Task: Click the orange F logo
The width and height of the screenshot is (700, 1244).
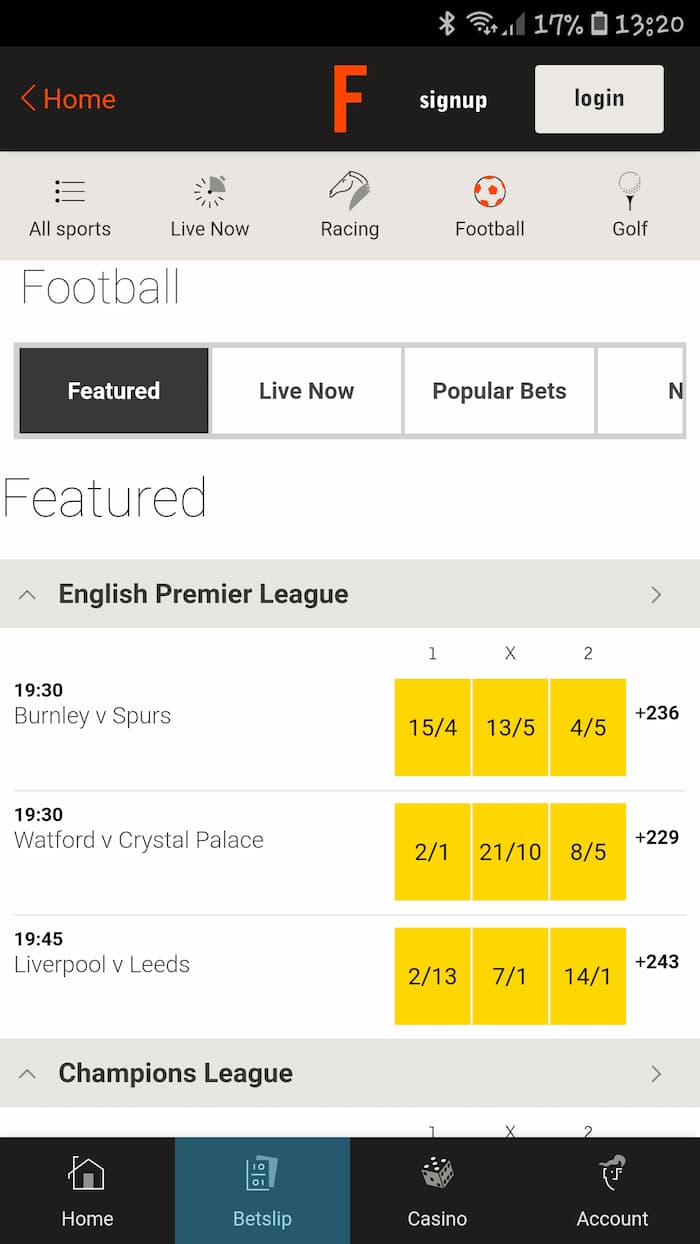Action: [x=350, y=98]
